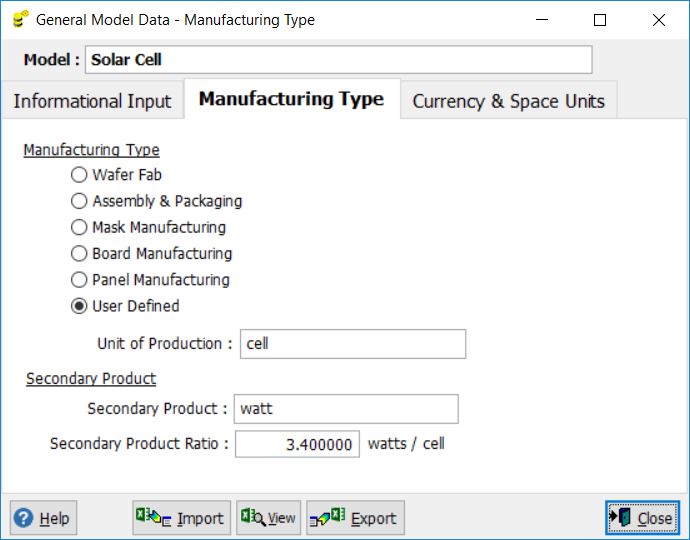Switch to the Informational Input tab
690x540 pixels.
click(x=92, y=100)
